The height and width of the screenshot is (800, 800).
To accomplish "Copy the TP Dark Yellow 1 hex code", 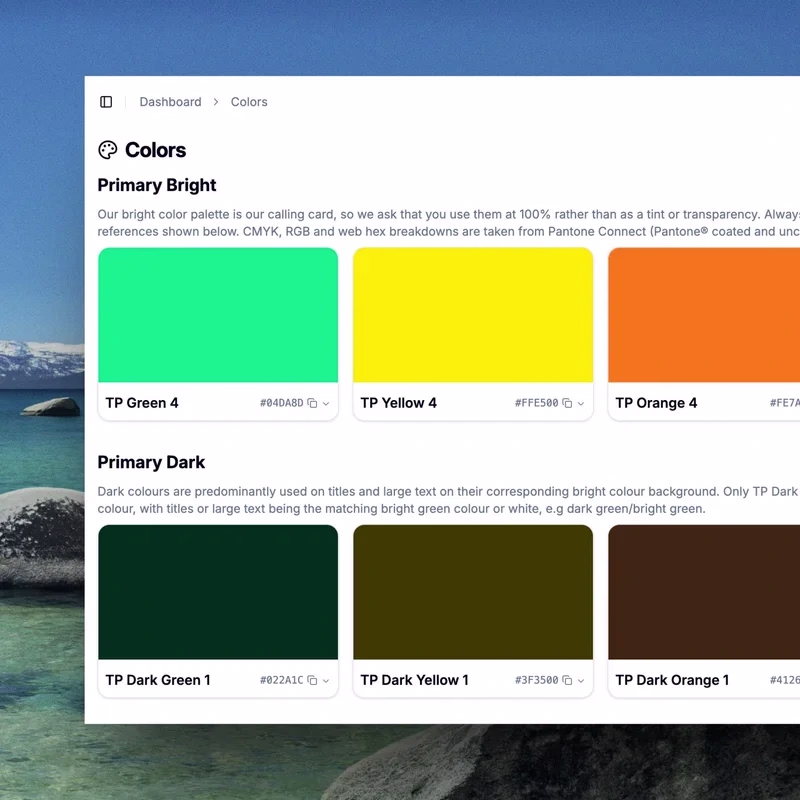I will (567, 680).
